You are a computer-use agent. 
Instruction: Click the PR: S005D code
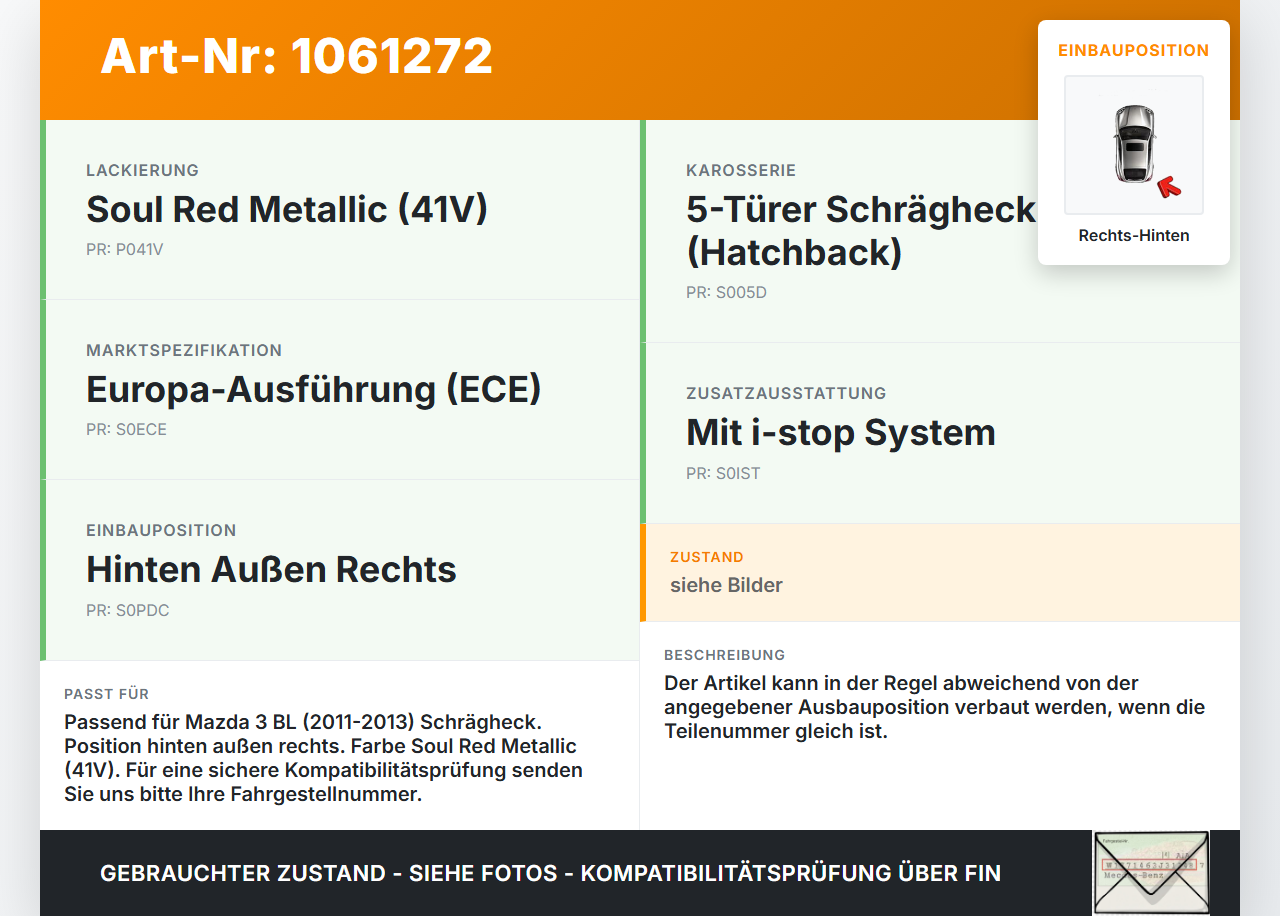click(727, 293)
